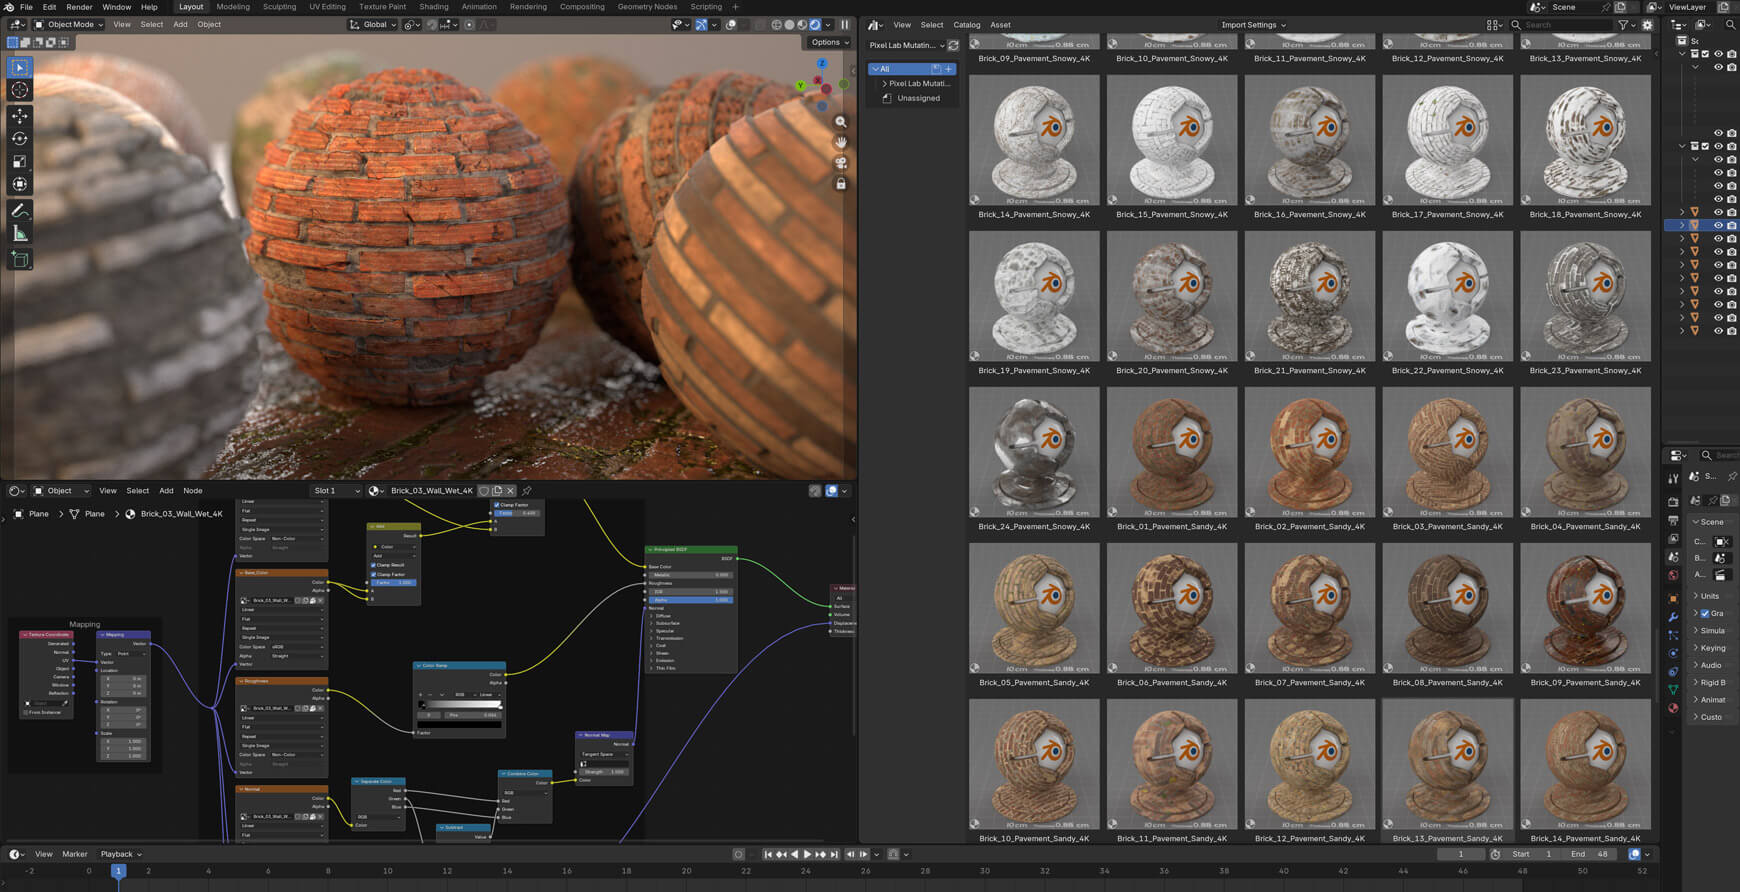Expand the Keying panel in Scene properties

tap(1712, 648)
